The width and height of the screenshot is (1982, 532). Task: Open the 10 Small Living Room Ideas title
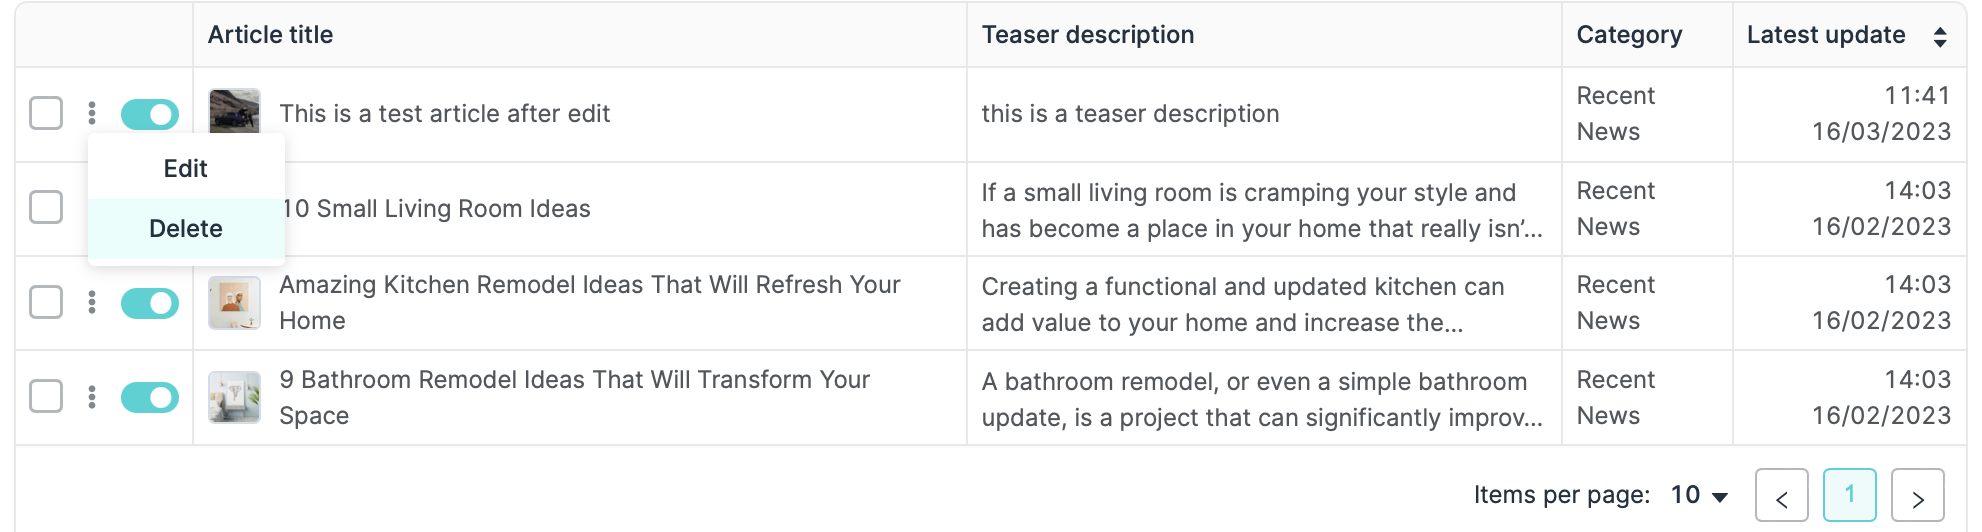click(x=438, y=209)
